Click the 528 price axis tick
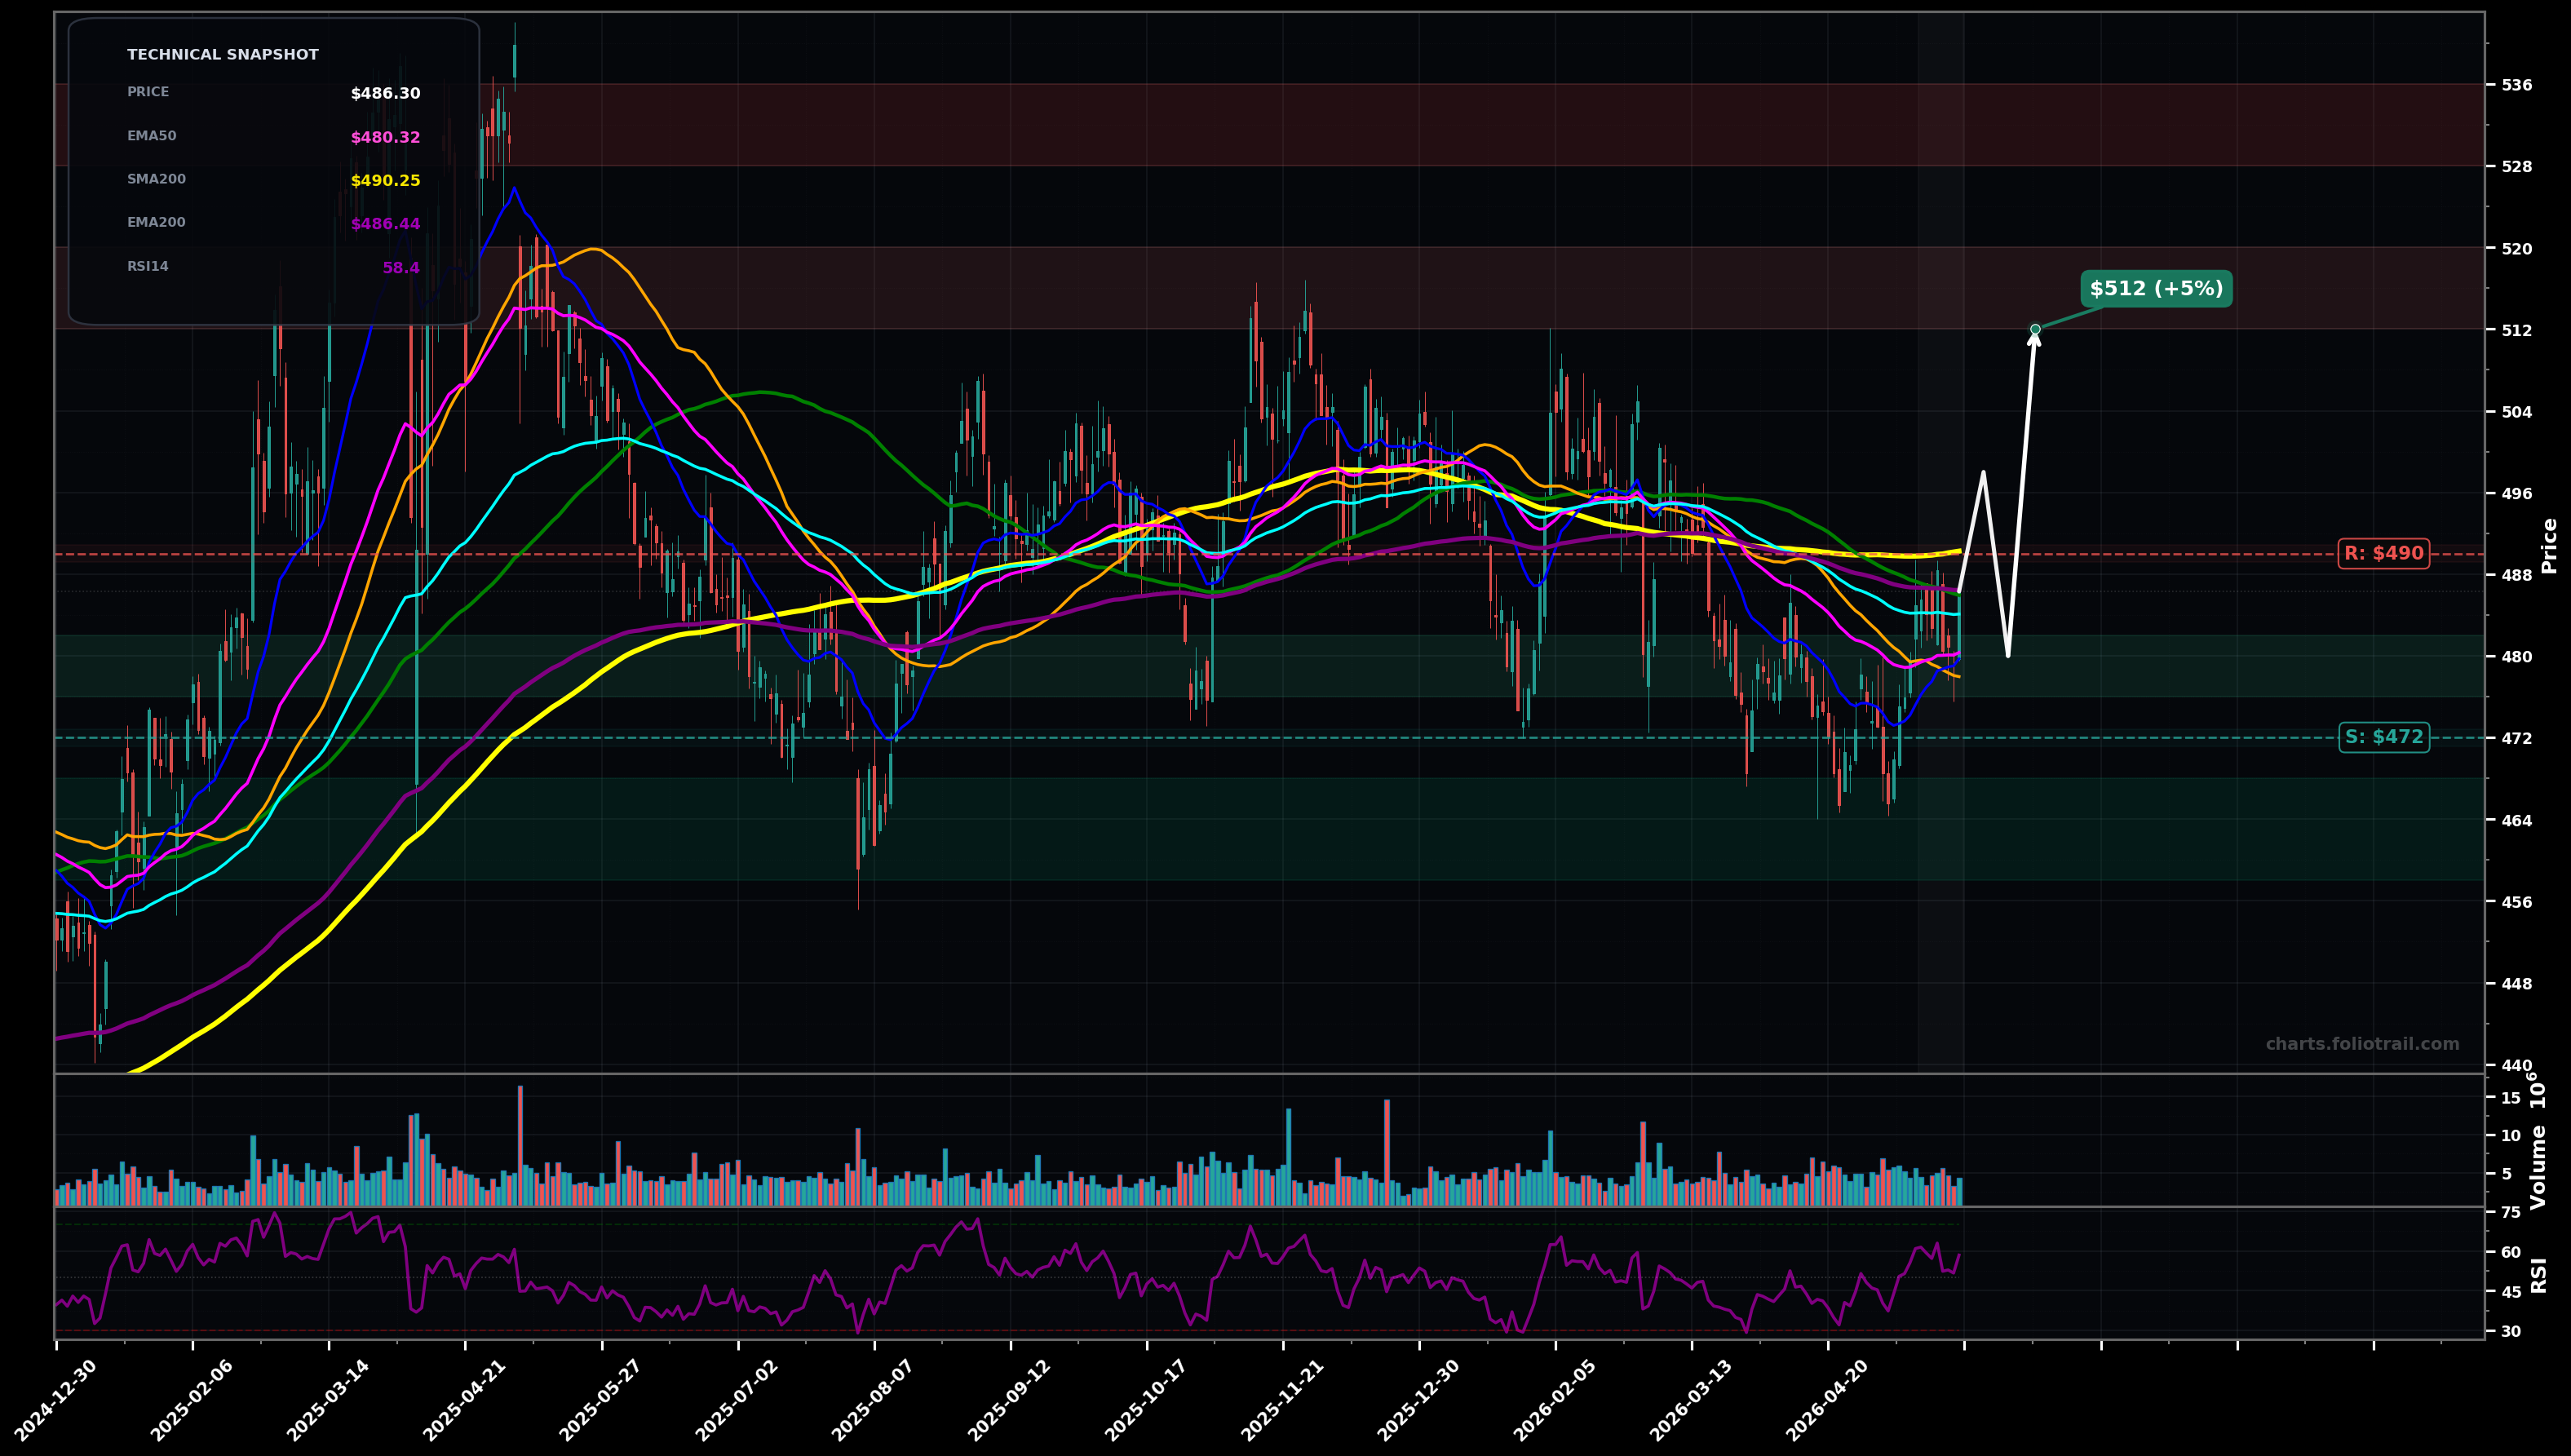2571x1456 pixels. point(2517,166)
